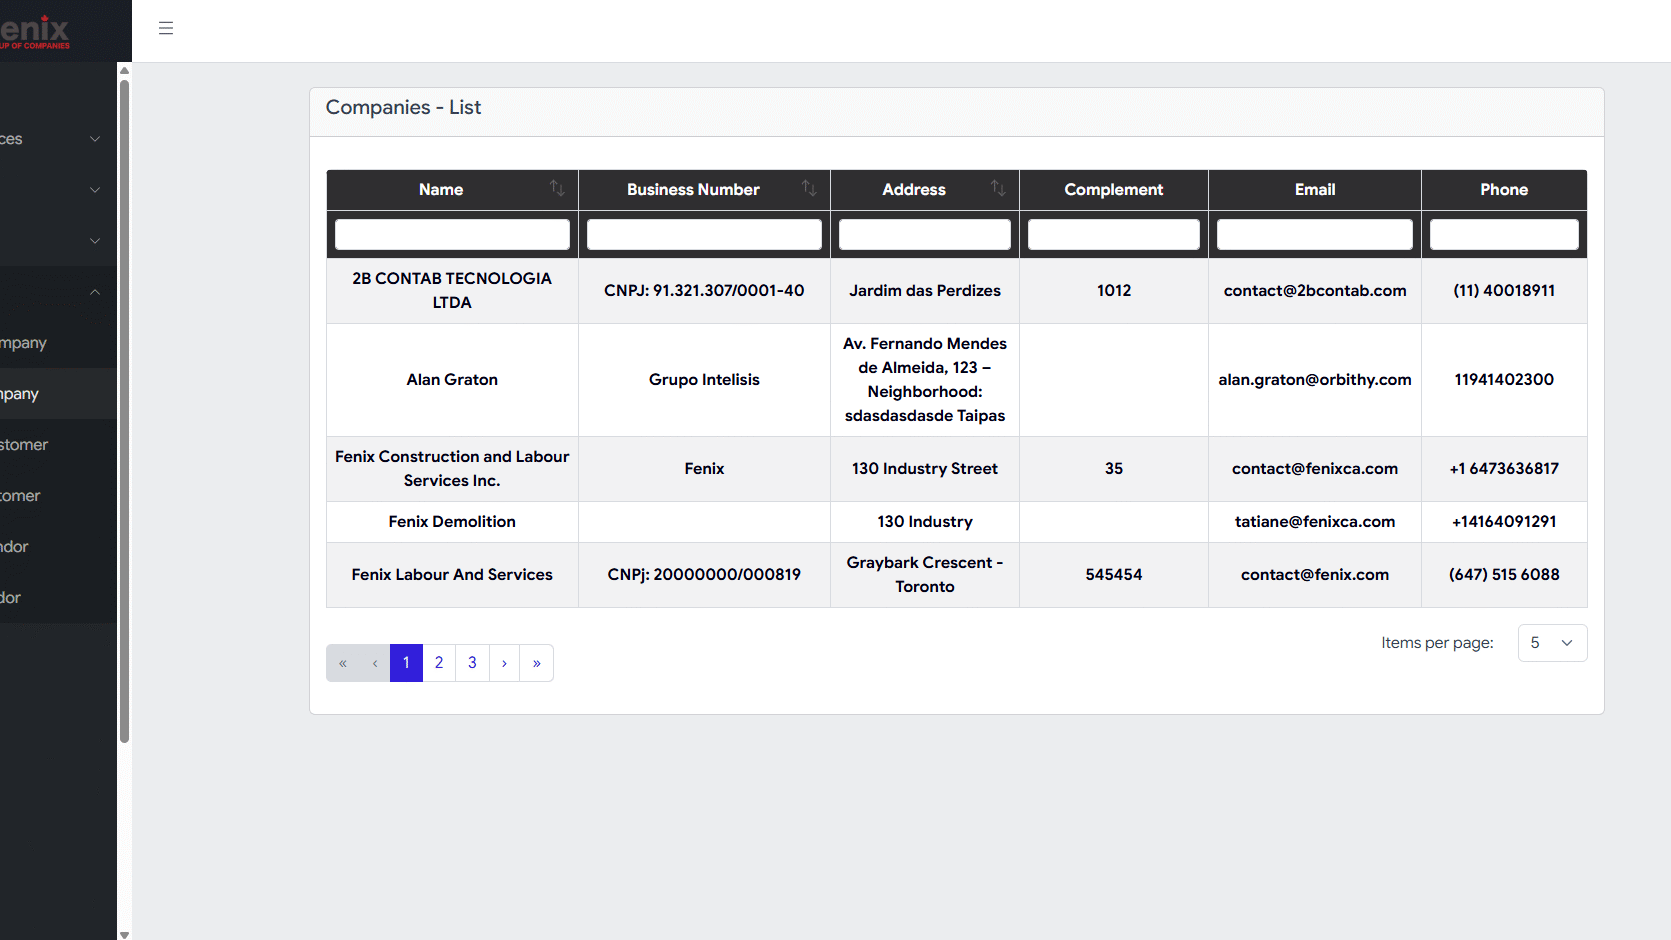
Task: Click CNPj: 20000000/000819 cell
Action: click(704, 575)
